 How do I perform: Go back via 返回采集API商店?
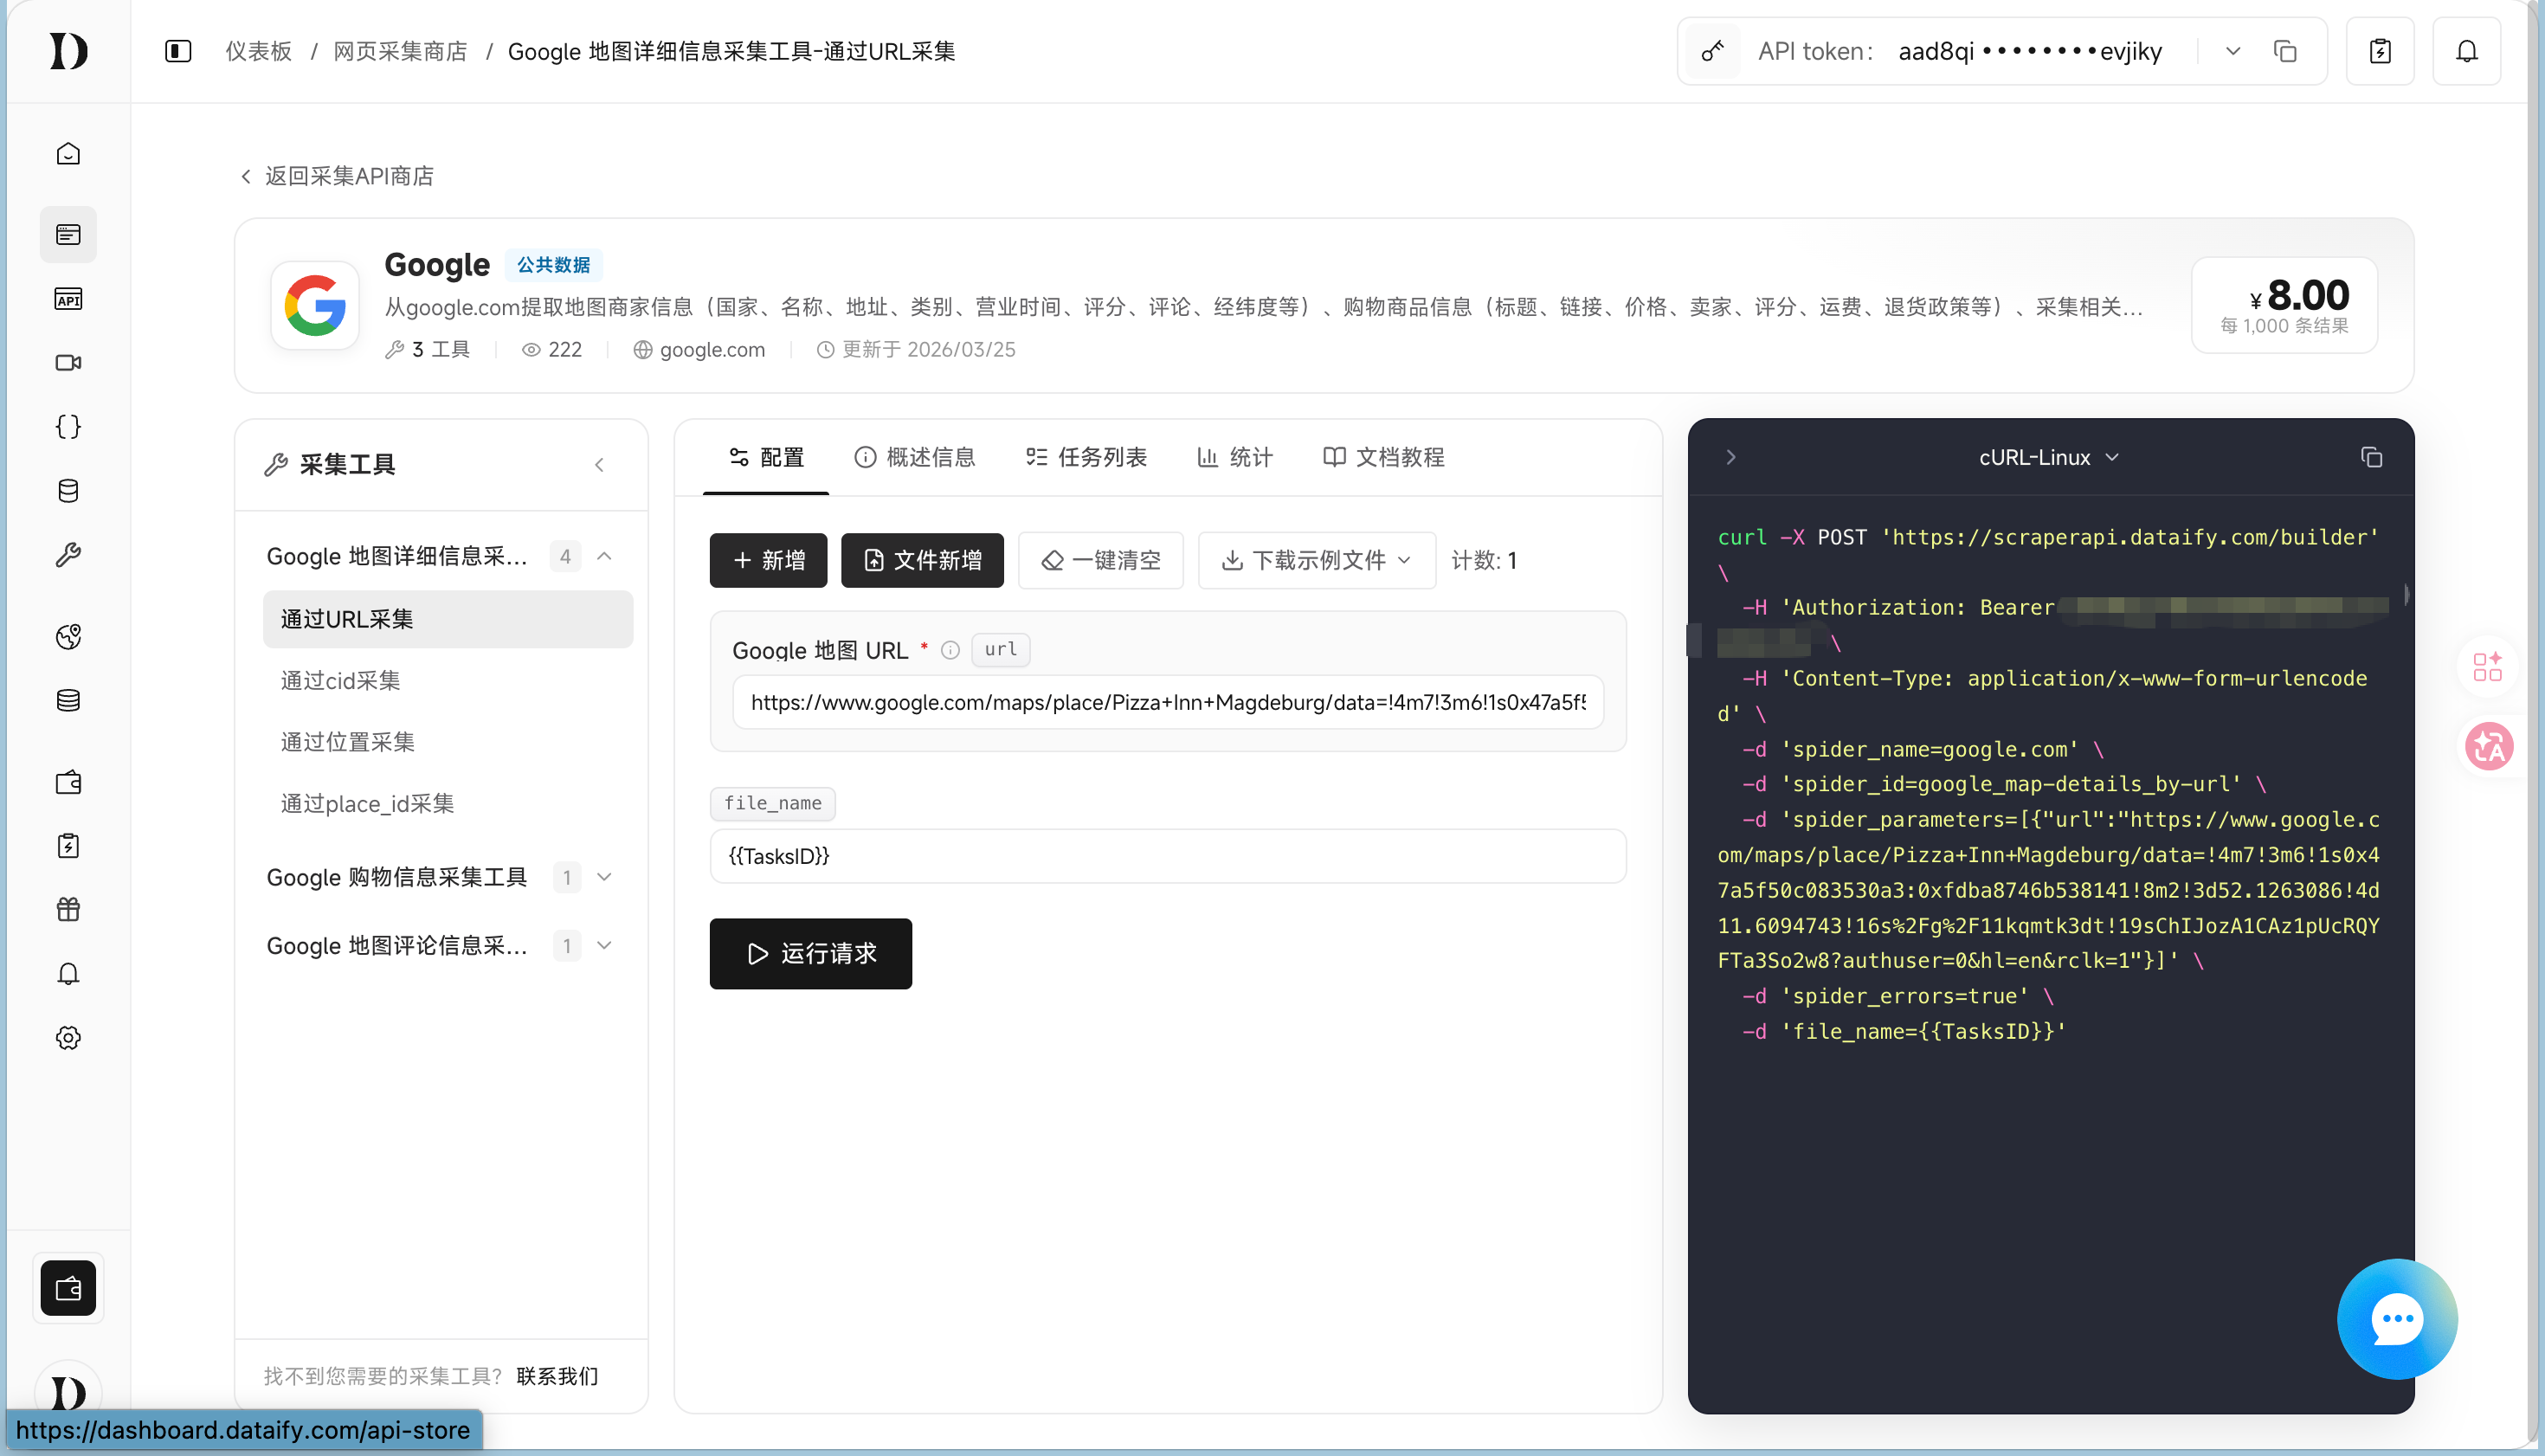(x=337, y=176)
